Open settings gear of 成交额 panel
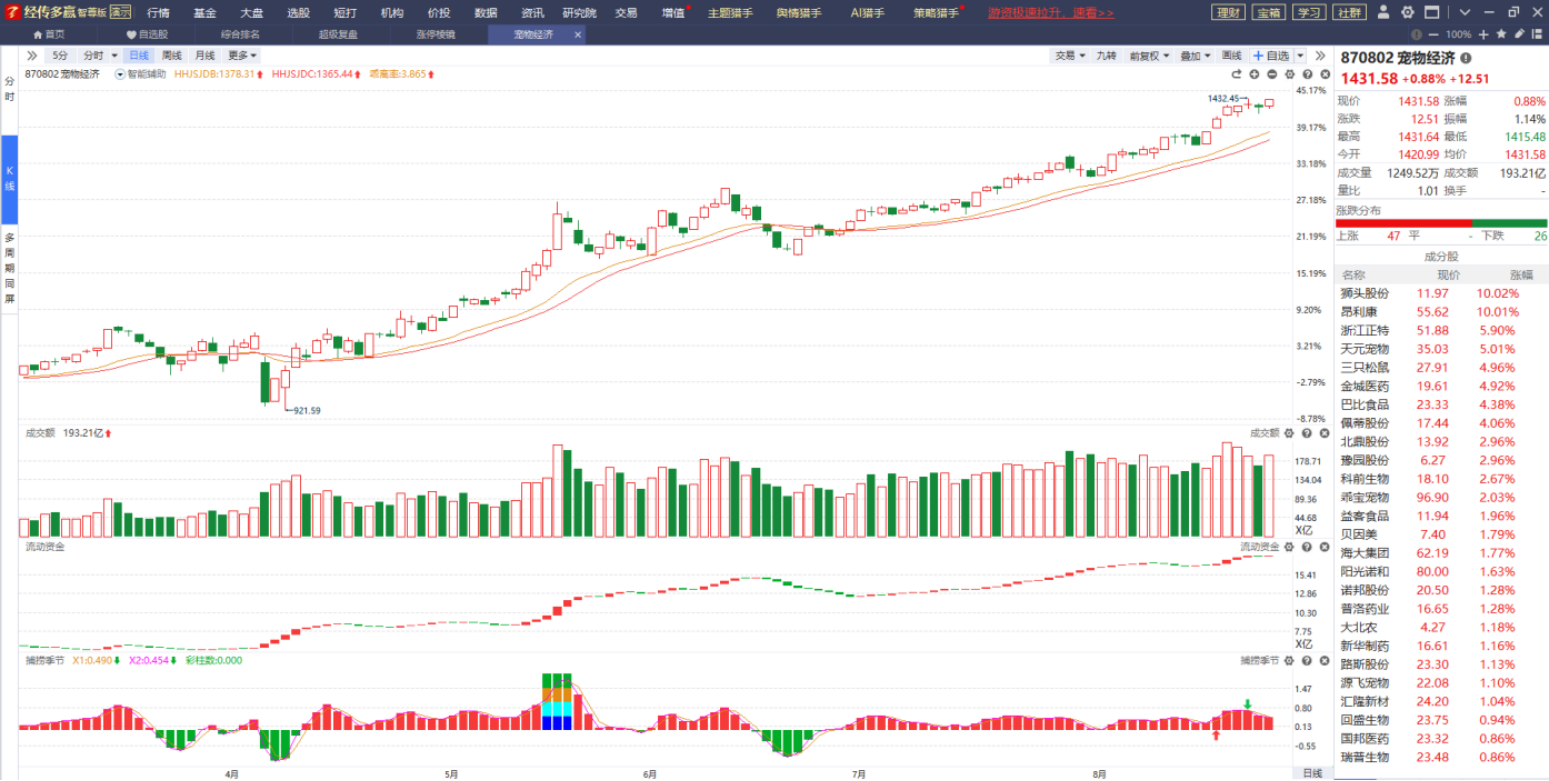Image resolution: width=1549 pixels, height=781 pixels. (x=1289, y=433)
